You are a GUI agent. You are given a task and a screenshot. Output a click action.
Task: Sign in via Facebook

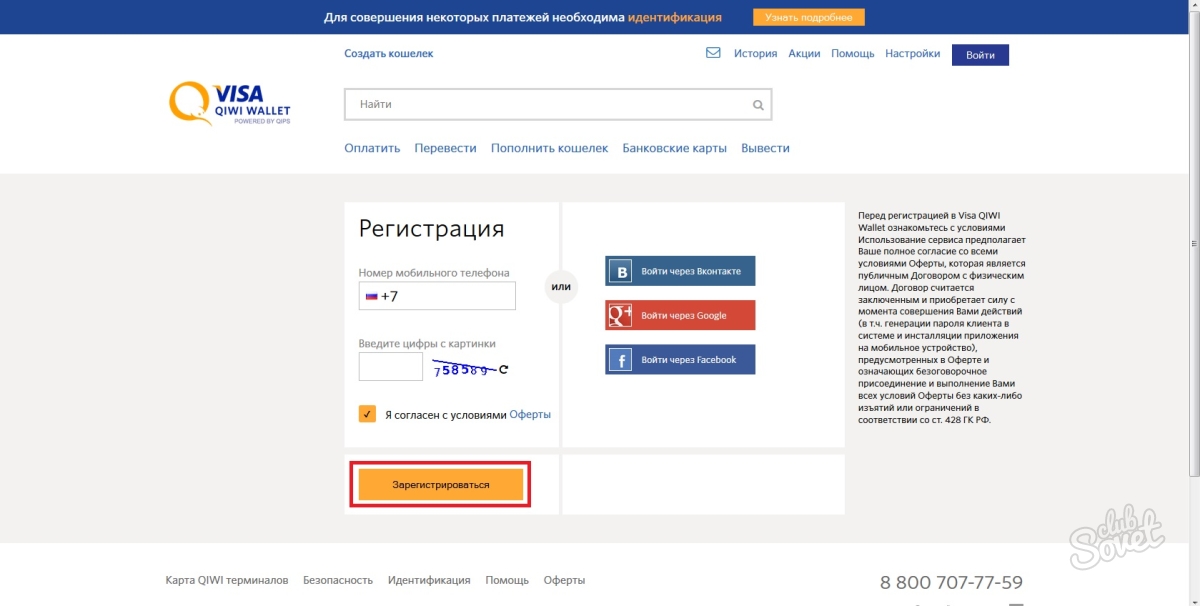click(x=680, y=359)
